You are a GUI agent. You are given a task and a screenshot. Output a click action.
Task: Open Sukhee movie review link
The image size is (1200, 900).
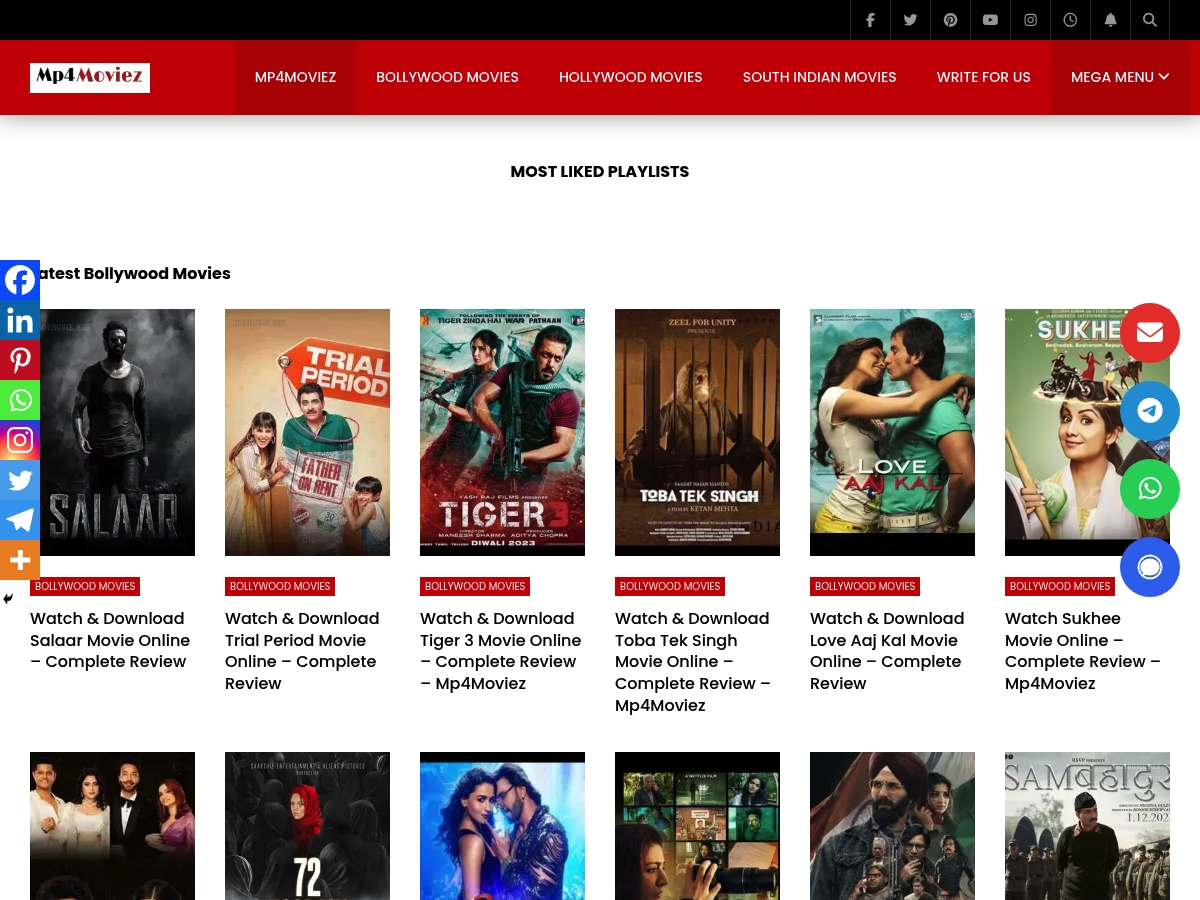[x=1083, y=651]
